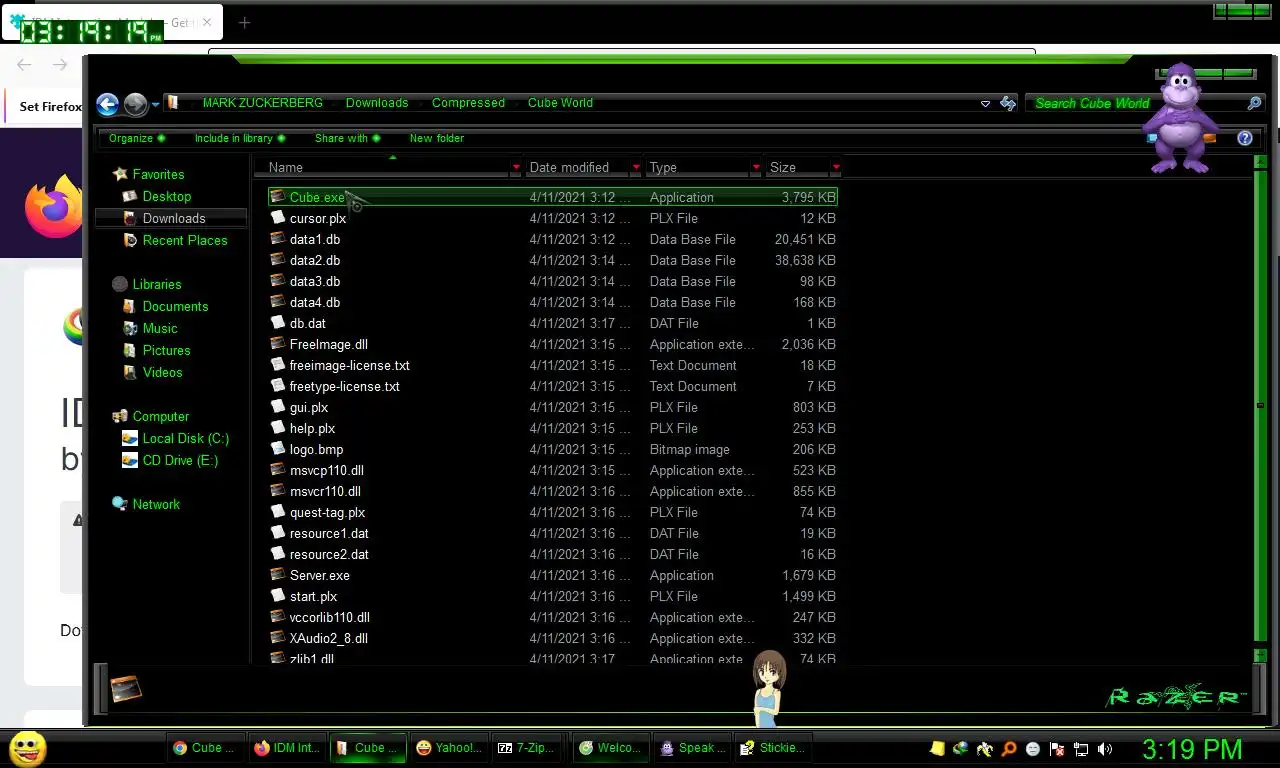This screenshot has height=768, width=1280.
Task: Open the Organize menu
Action: pyautogui.click(x=137, y=138)
